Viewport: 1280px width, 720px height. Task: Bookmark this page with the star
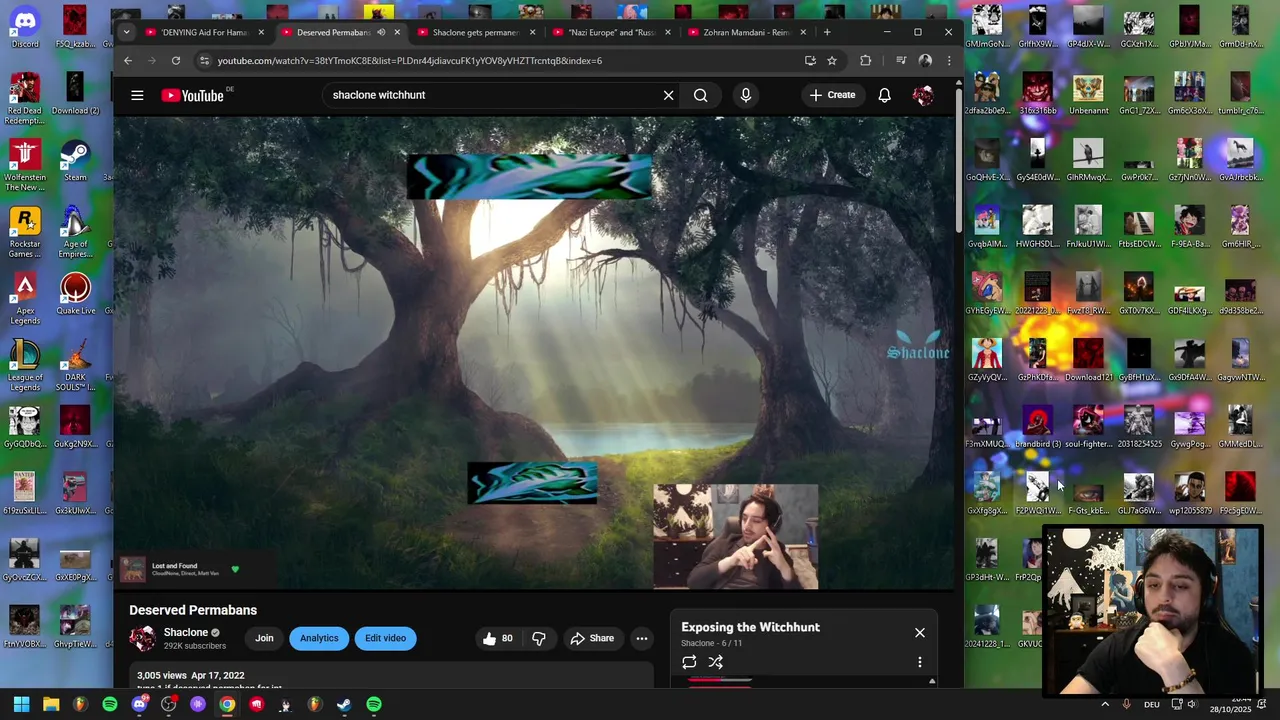[831, 60]
